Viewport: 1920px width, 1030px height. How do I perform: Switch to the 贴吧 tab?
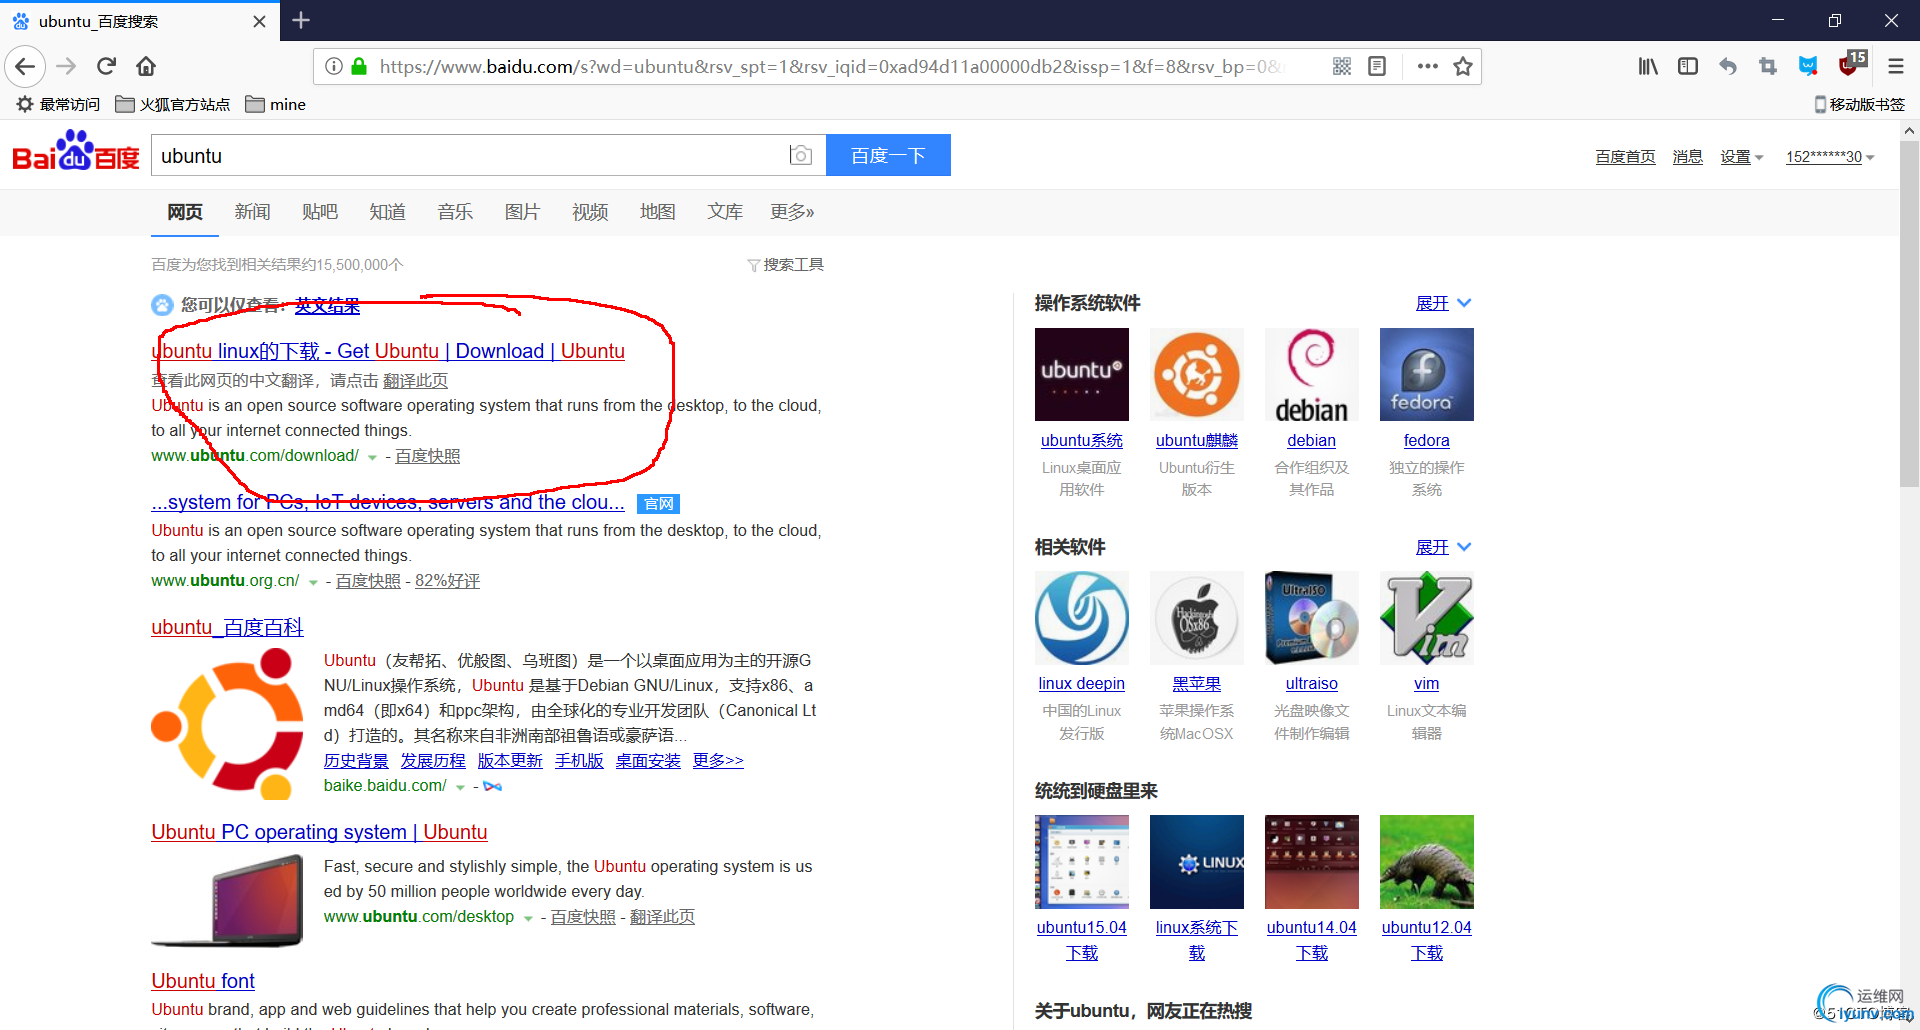coord(320,212)
